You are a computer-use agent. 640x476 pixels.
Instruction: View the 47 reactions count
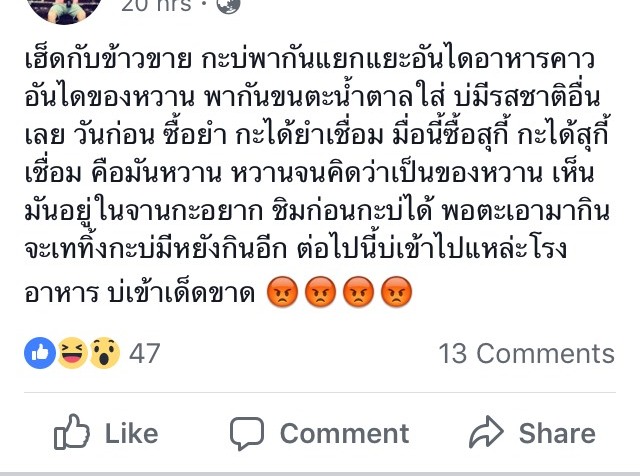pyautogui.click(x=144, y=354)
